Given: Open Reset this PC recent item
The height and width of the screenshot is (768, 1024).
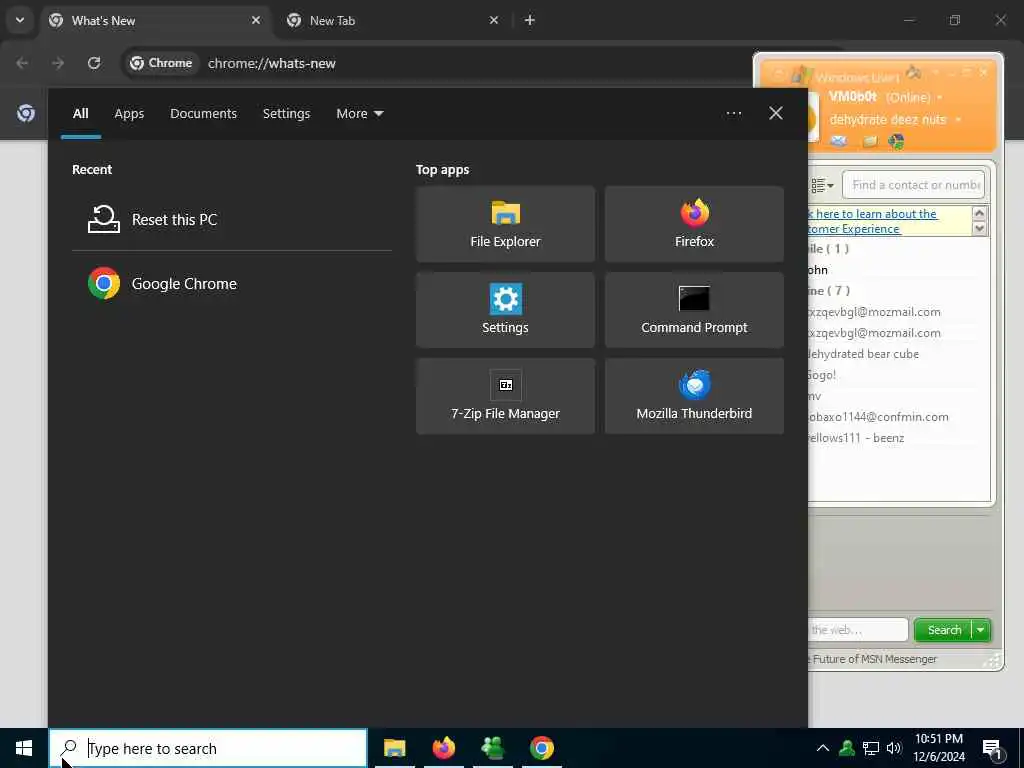Looking at the screenshot, I should (232, 219).
